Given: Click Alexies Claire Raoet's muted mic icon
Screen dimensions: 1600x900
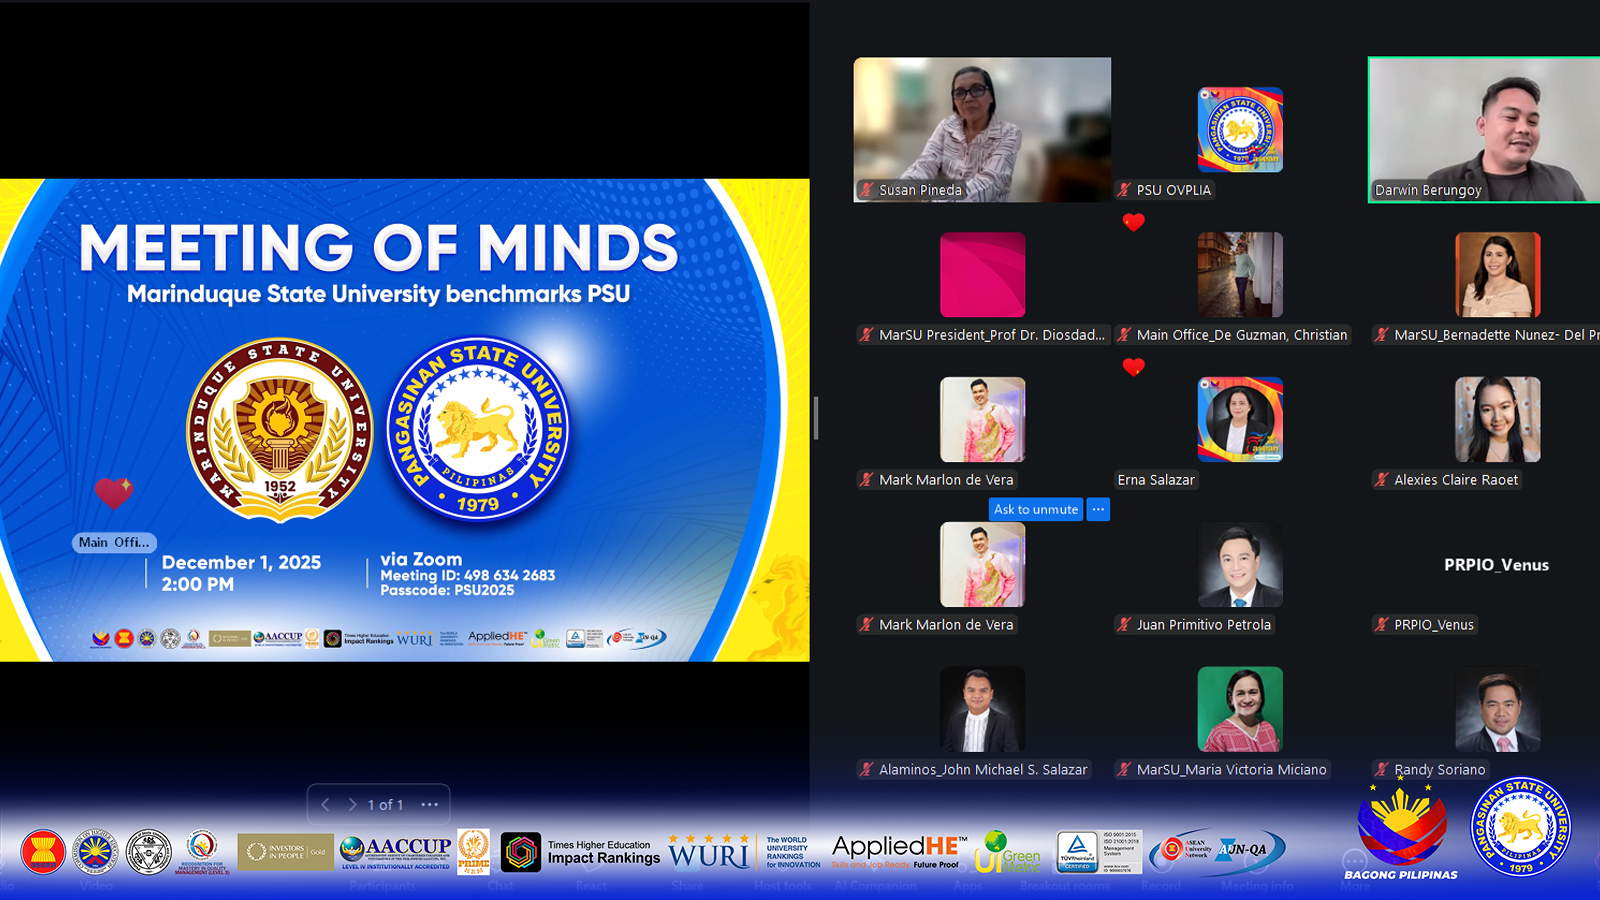Looking at the screenshot, I should pyautogui.click(x=1382, y=480).
